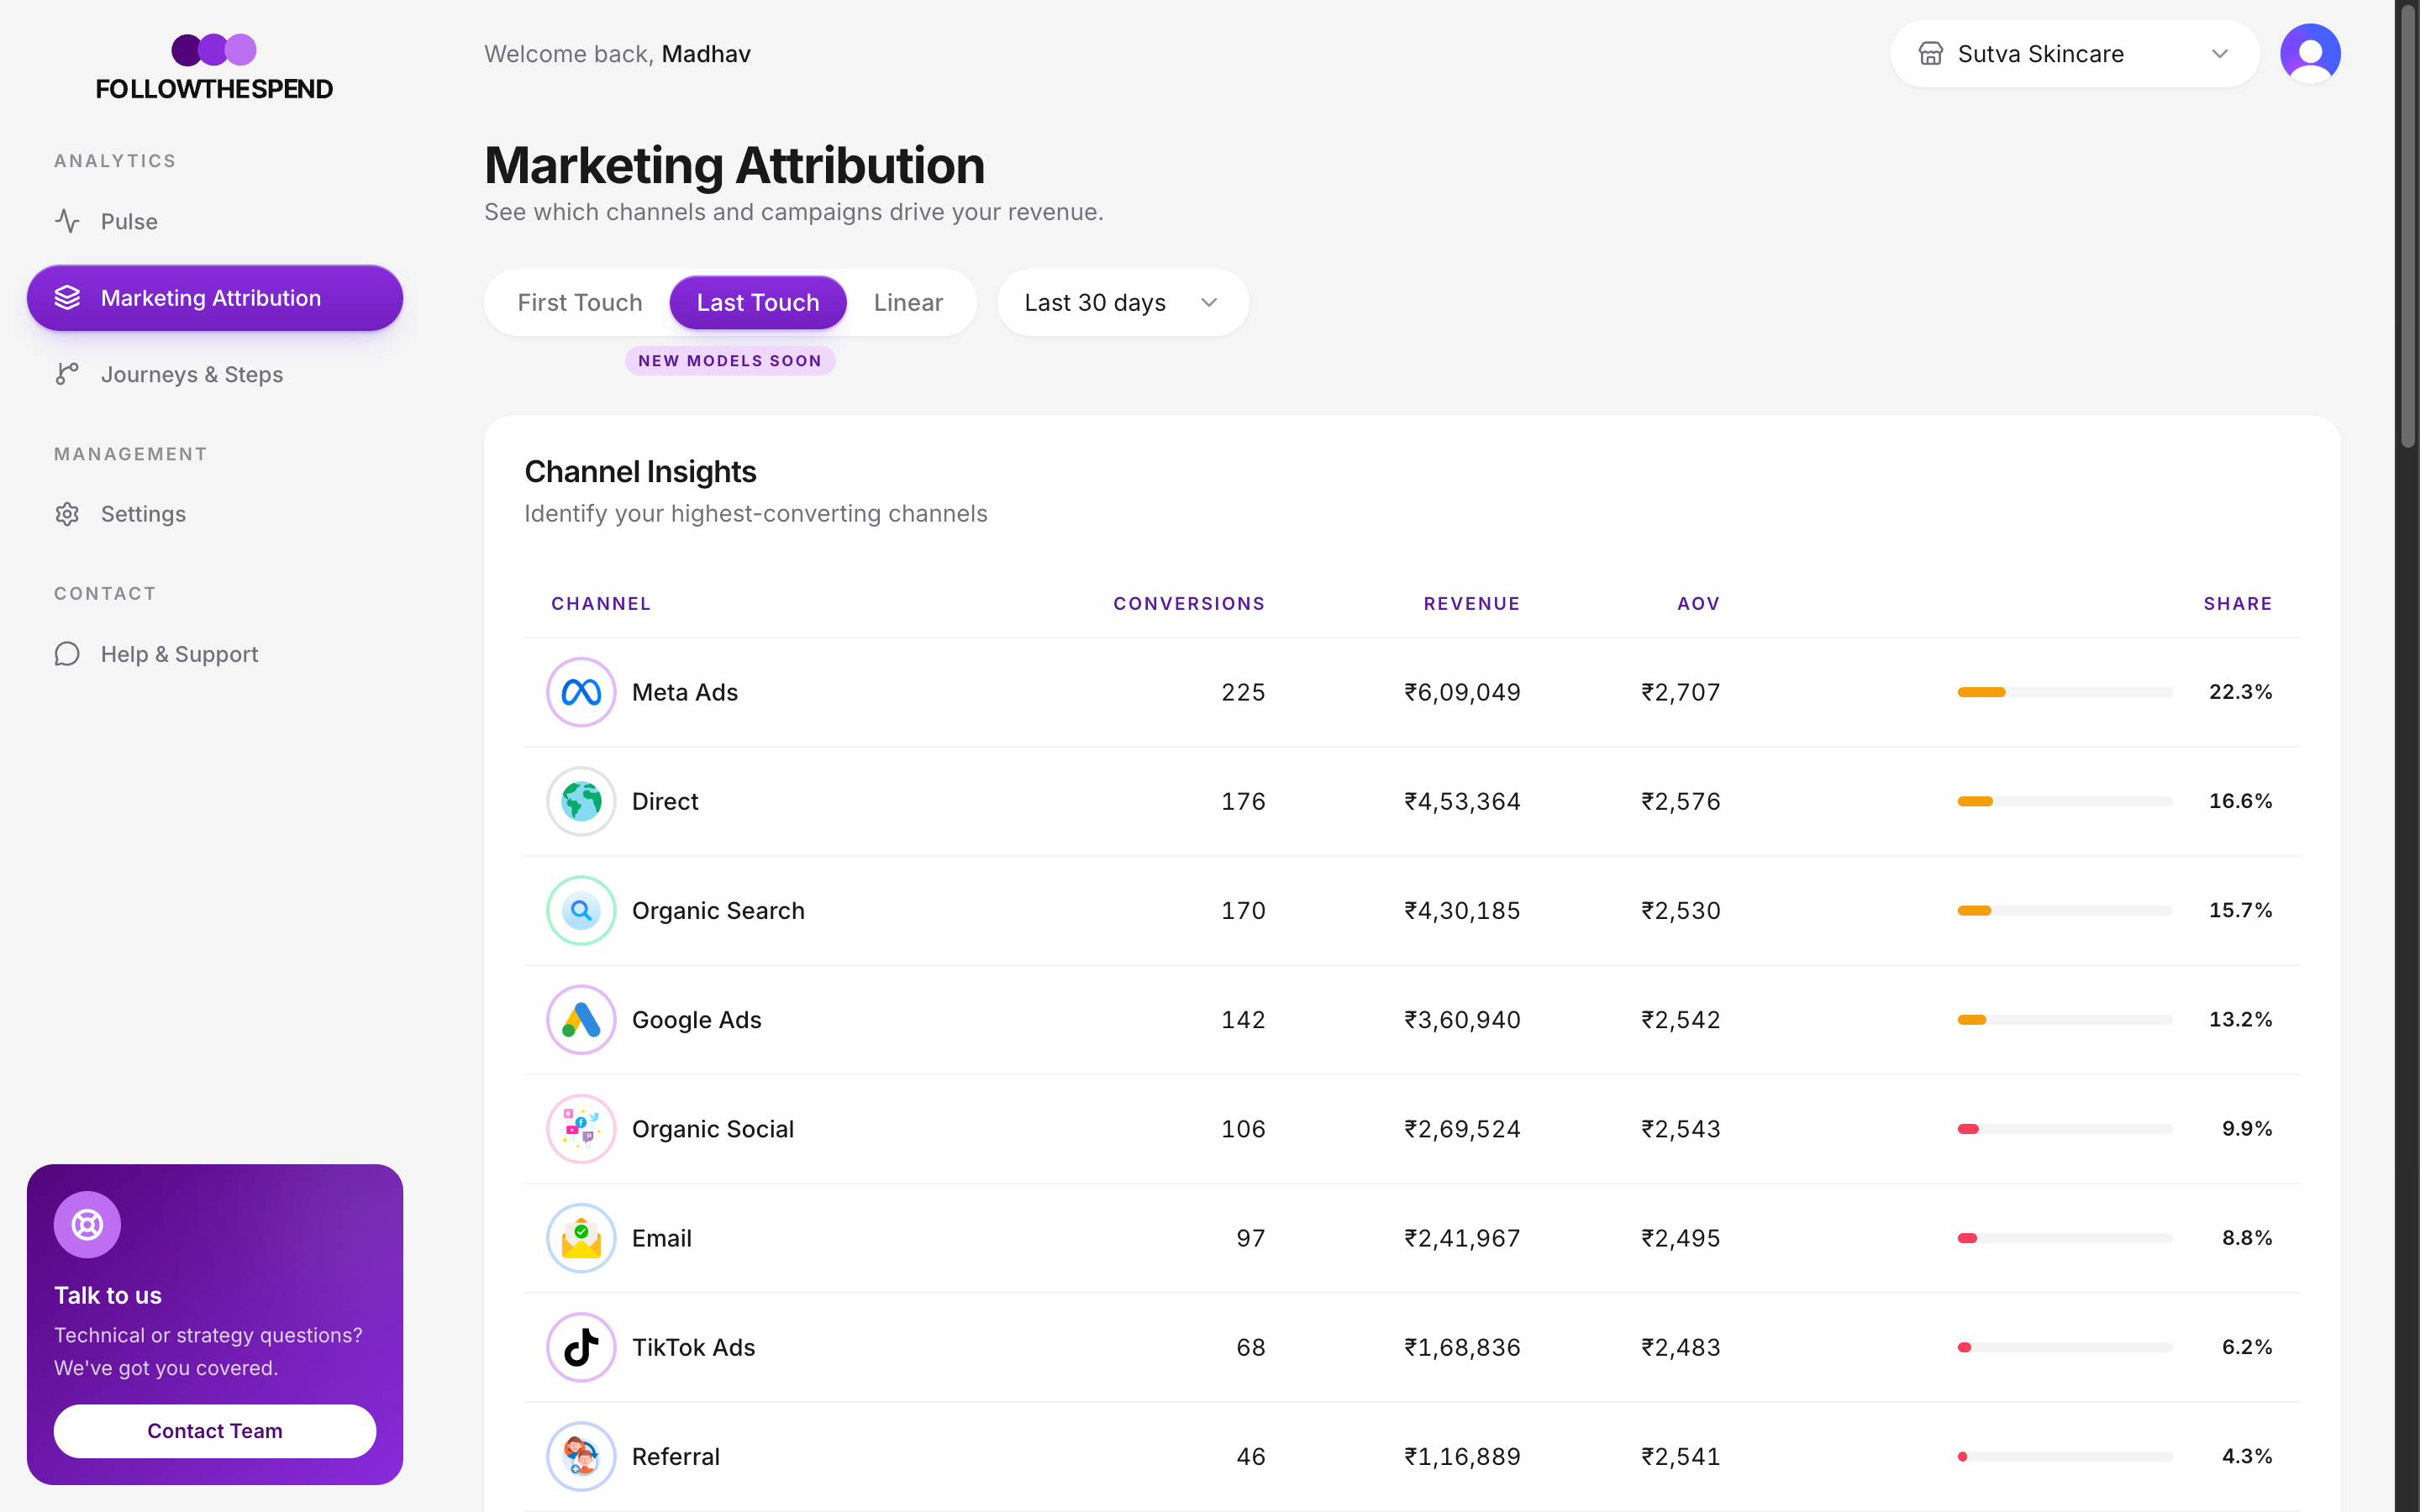
Task: Click the Email share value 8.8%
Action: coord(2247,1238)
